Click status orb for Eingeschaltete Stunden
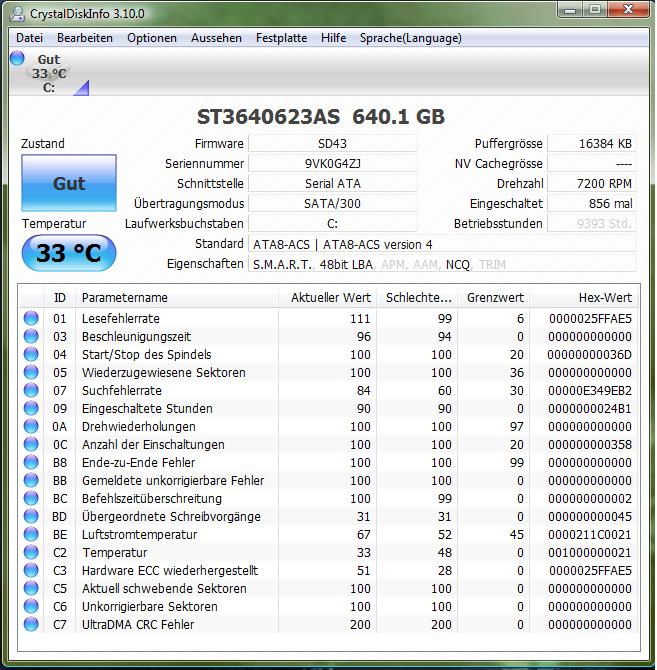This screenshot has width=657, height=670. click(31, 408)
